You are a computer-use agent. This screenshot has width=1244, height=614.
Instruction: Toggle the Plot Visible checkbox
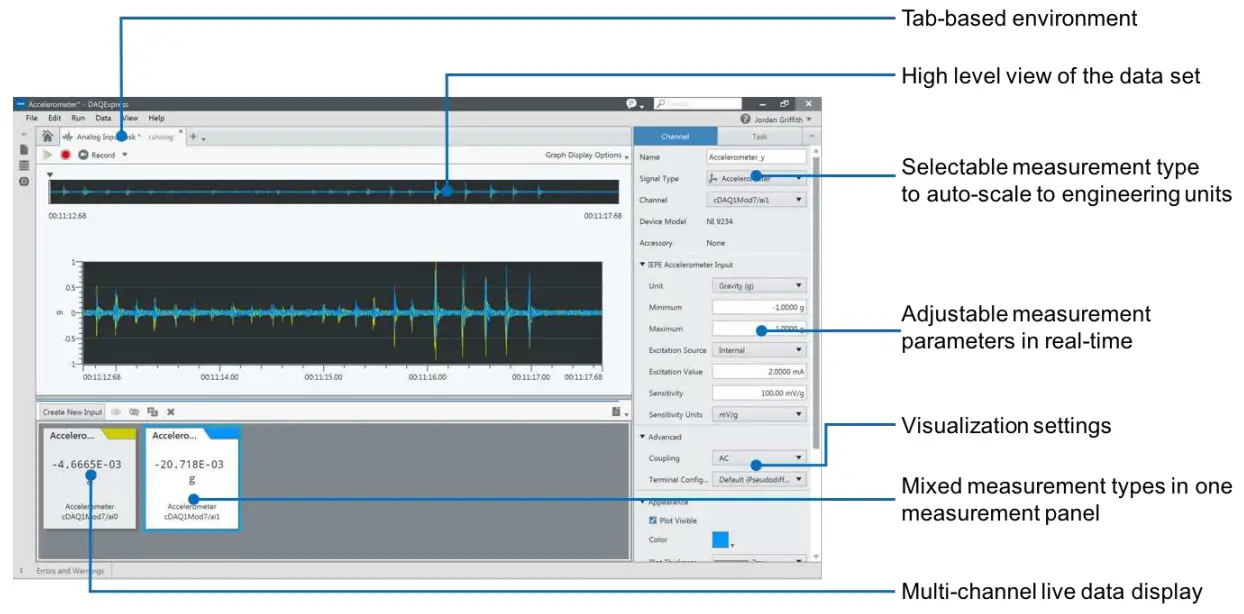pos(655,520)
